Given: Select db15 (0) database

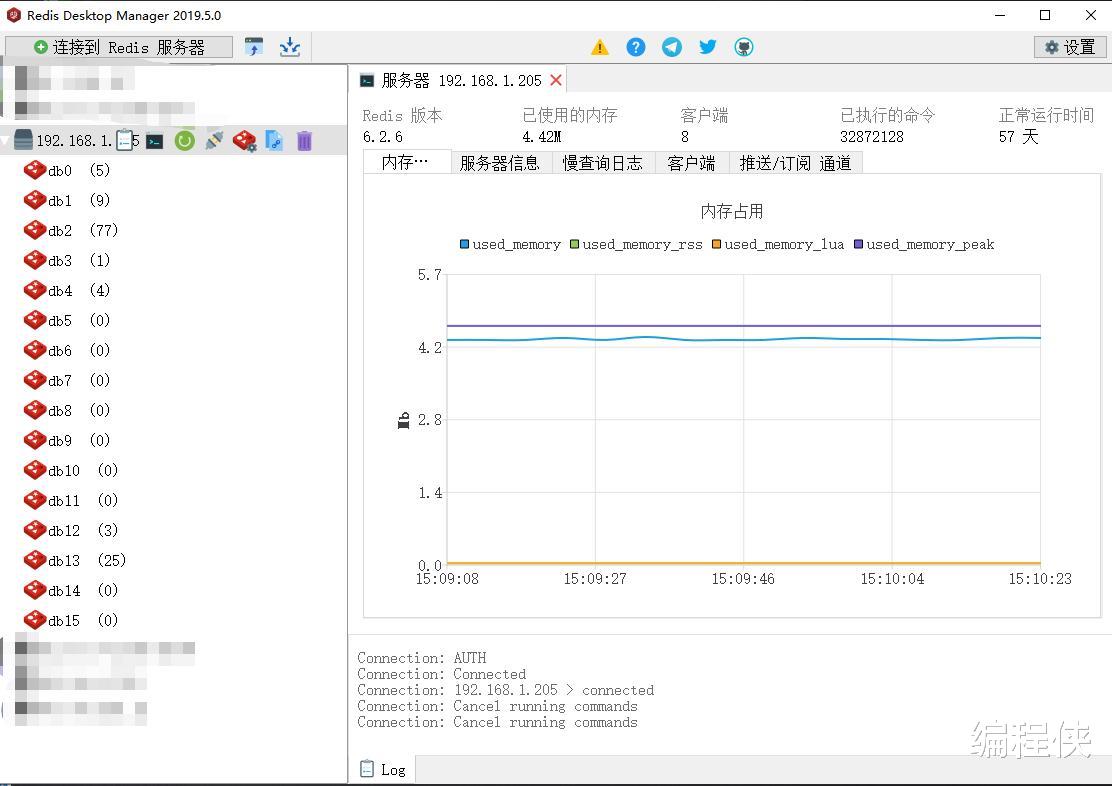Looking at the screenshot, I should 71,620.
